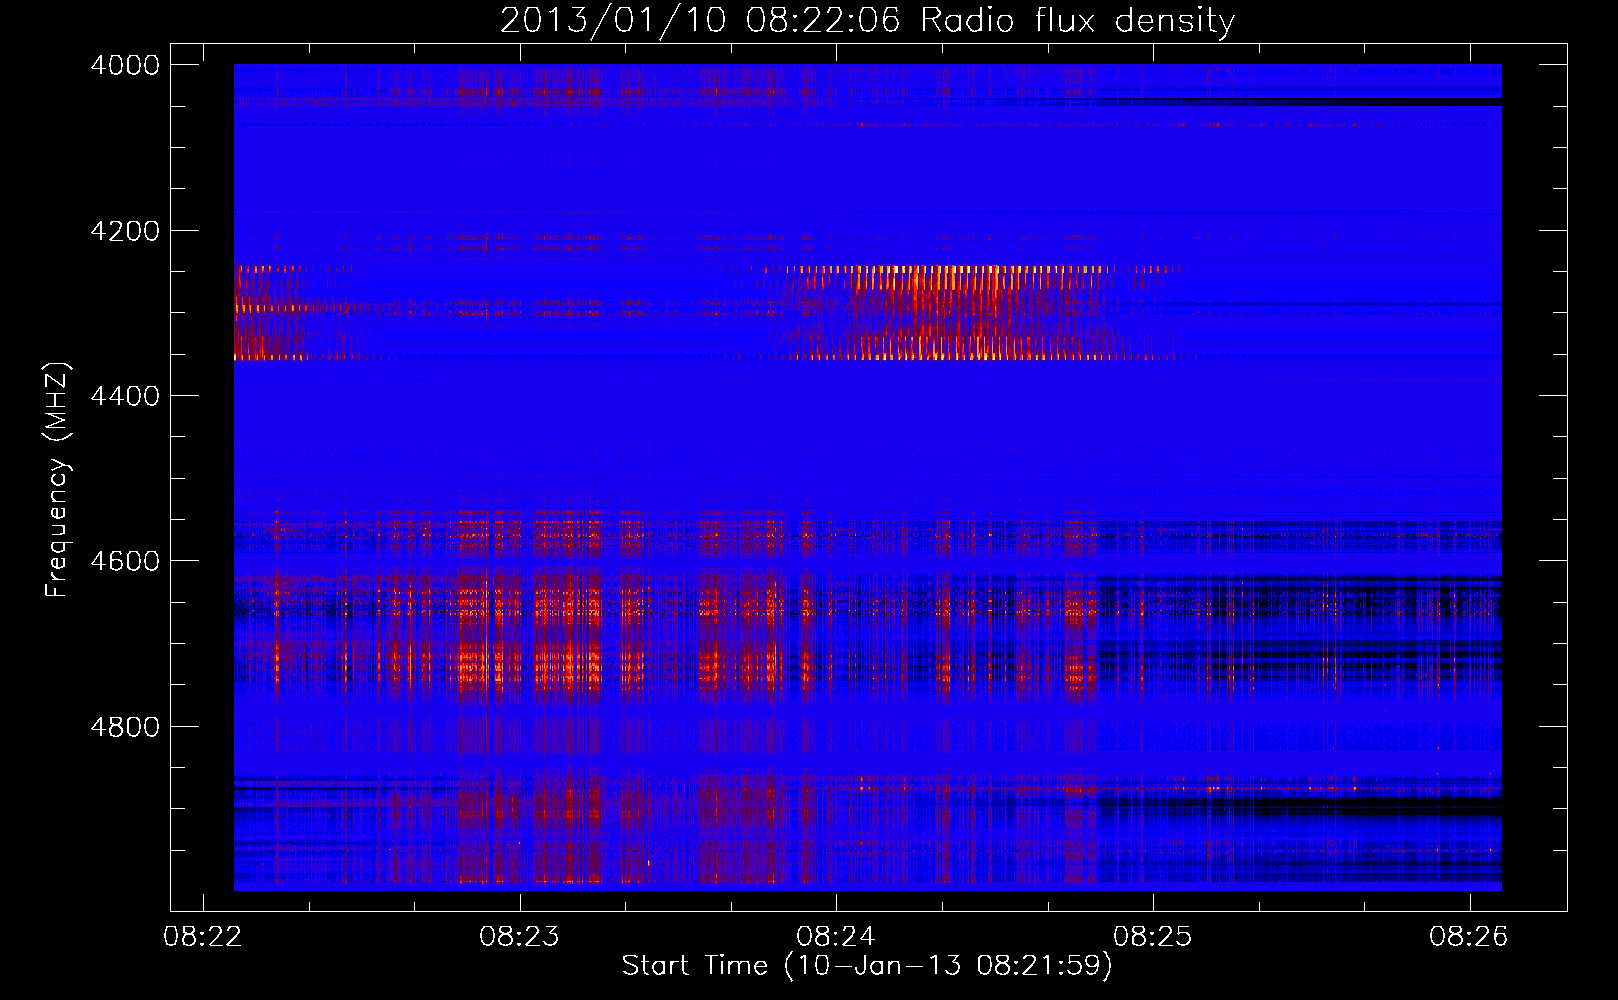Click the 4600 frequency tick label
1618x1000 pixels.
point(125,561)
